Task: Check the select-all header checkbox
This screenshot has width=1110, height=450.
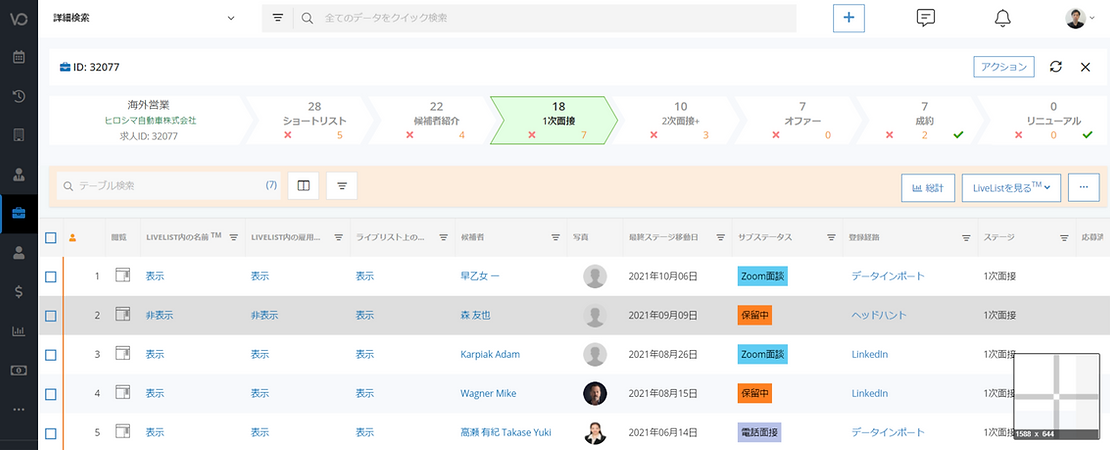Action: 51,238
